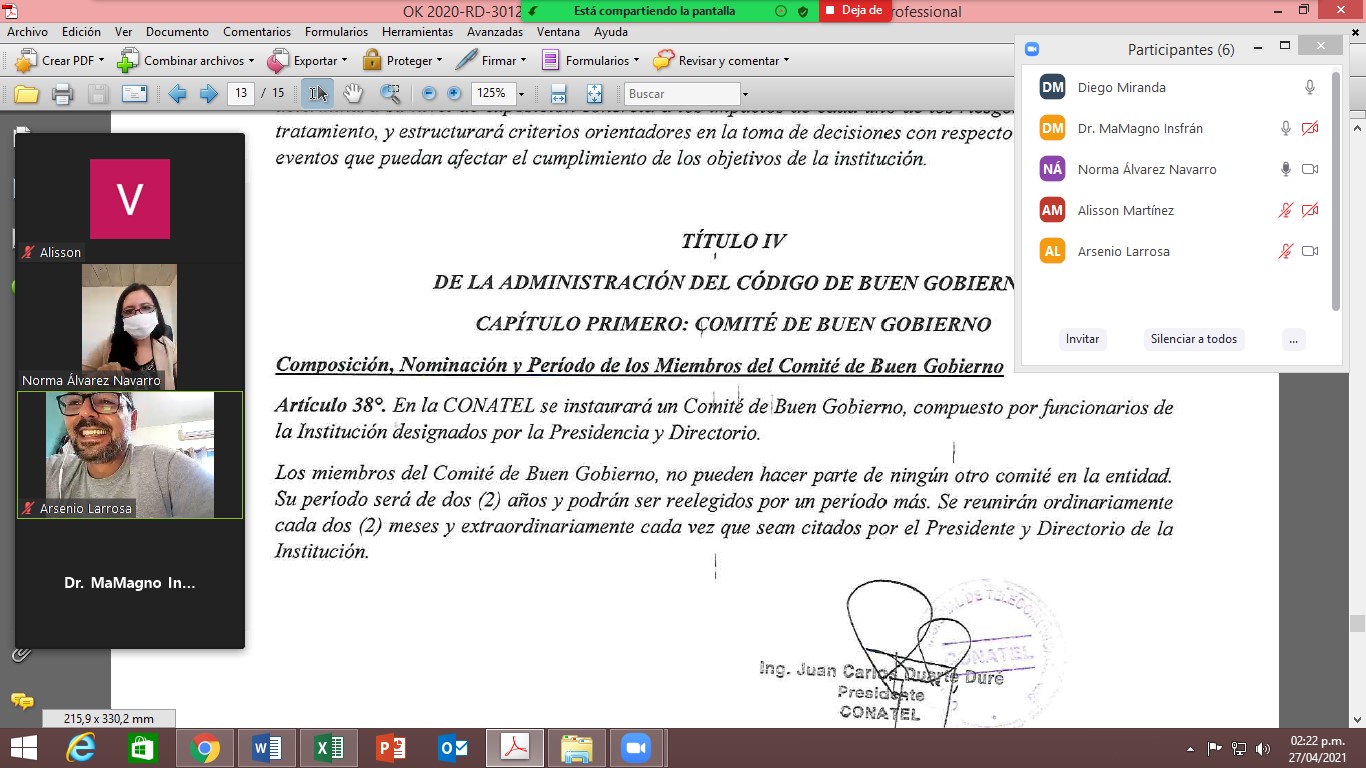Select the text Select tool

click(318, 94)
